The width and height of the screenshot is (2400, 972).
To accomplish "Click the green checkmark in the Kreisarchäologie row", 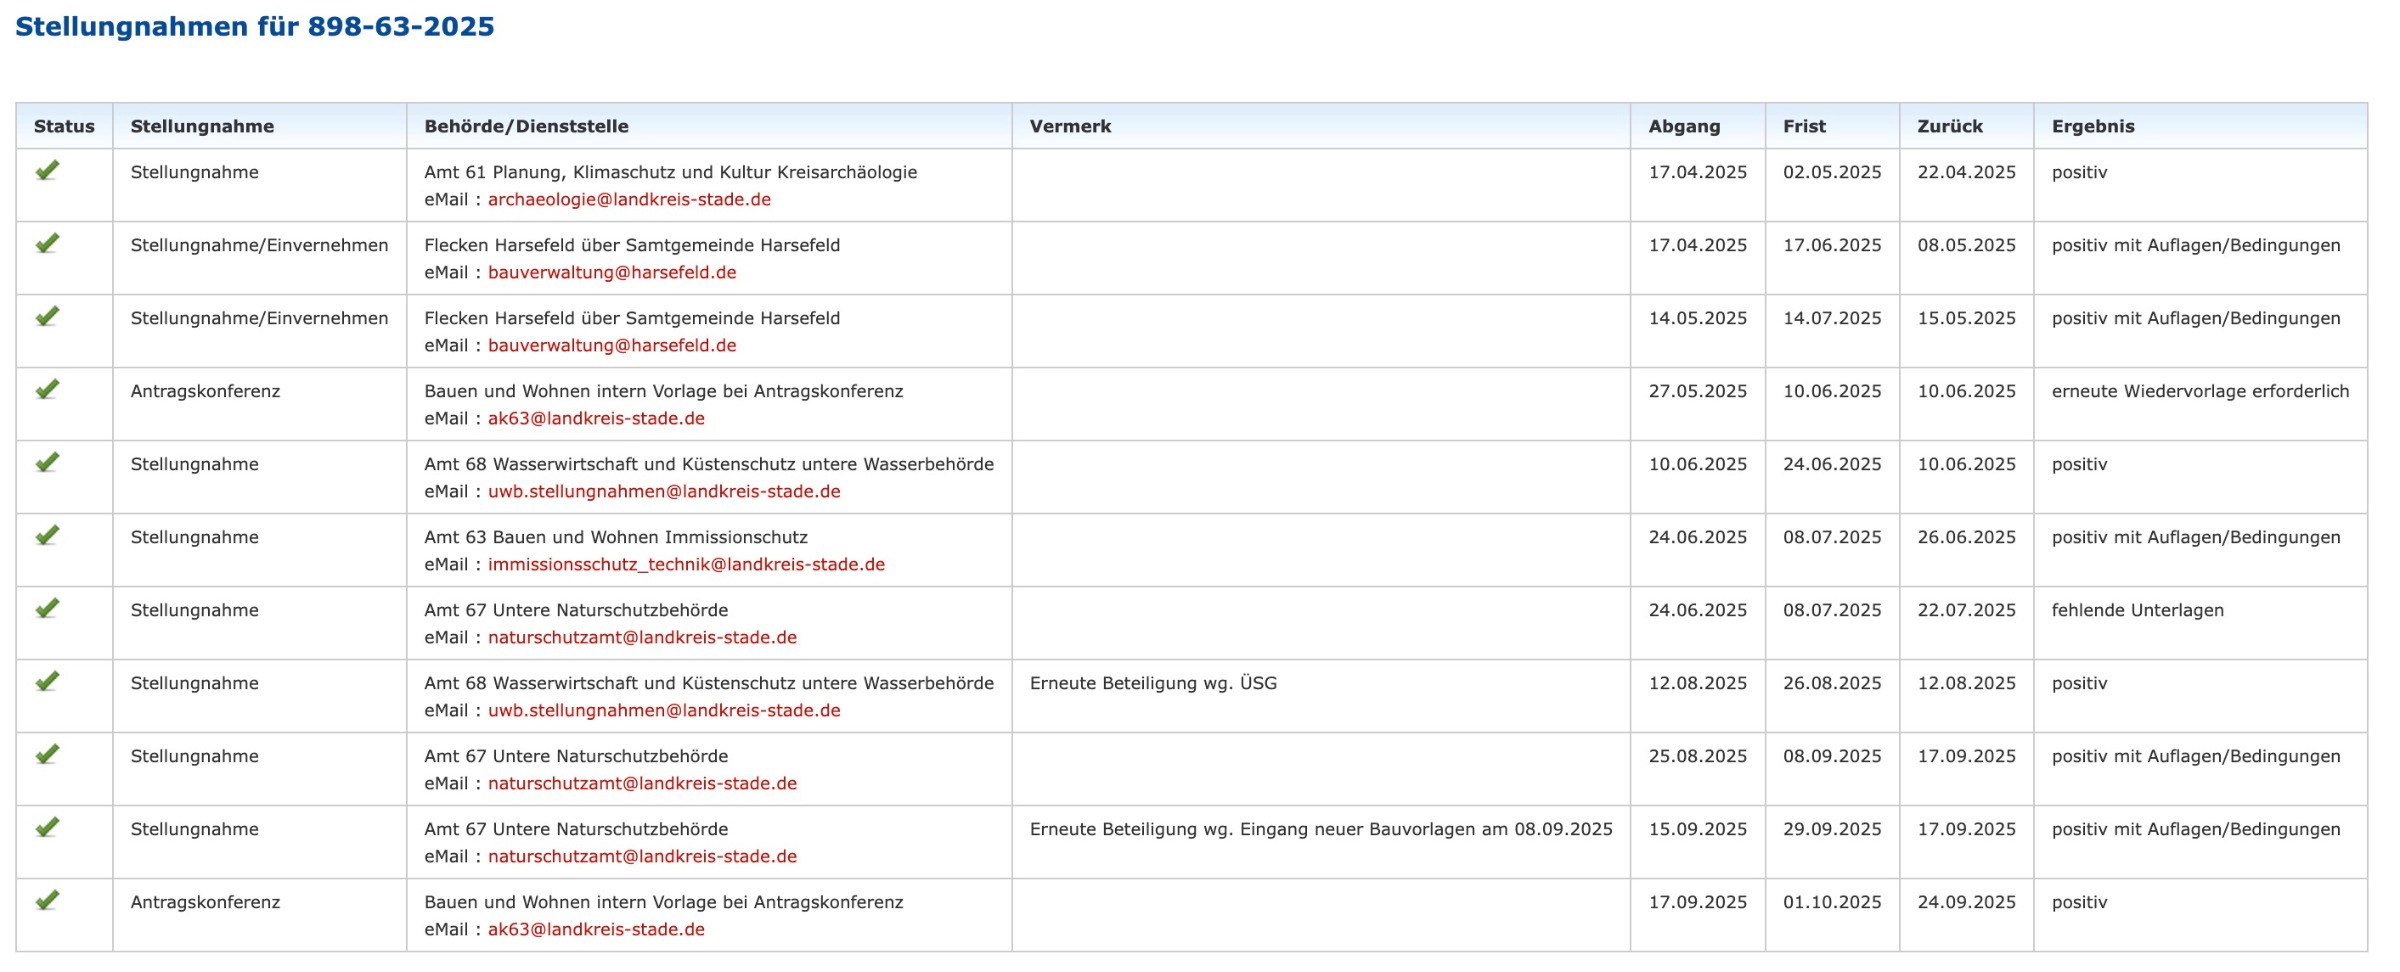I will [47, 171].
